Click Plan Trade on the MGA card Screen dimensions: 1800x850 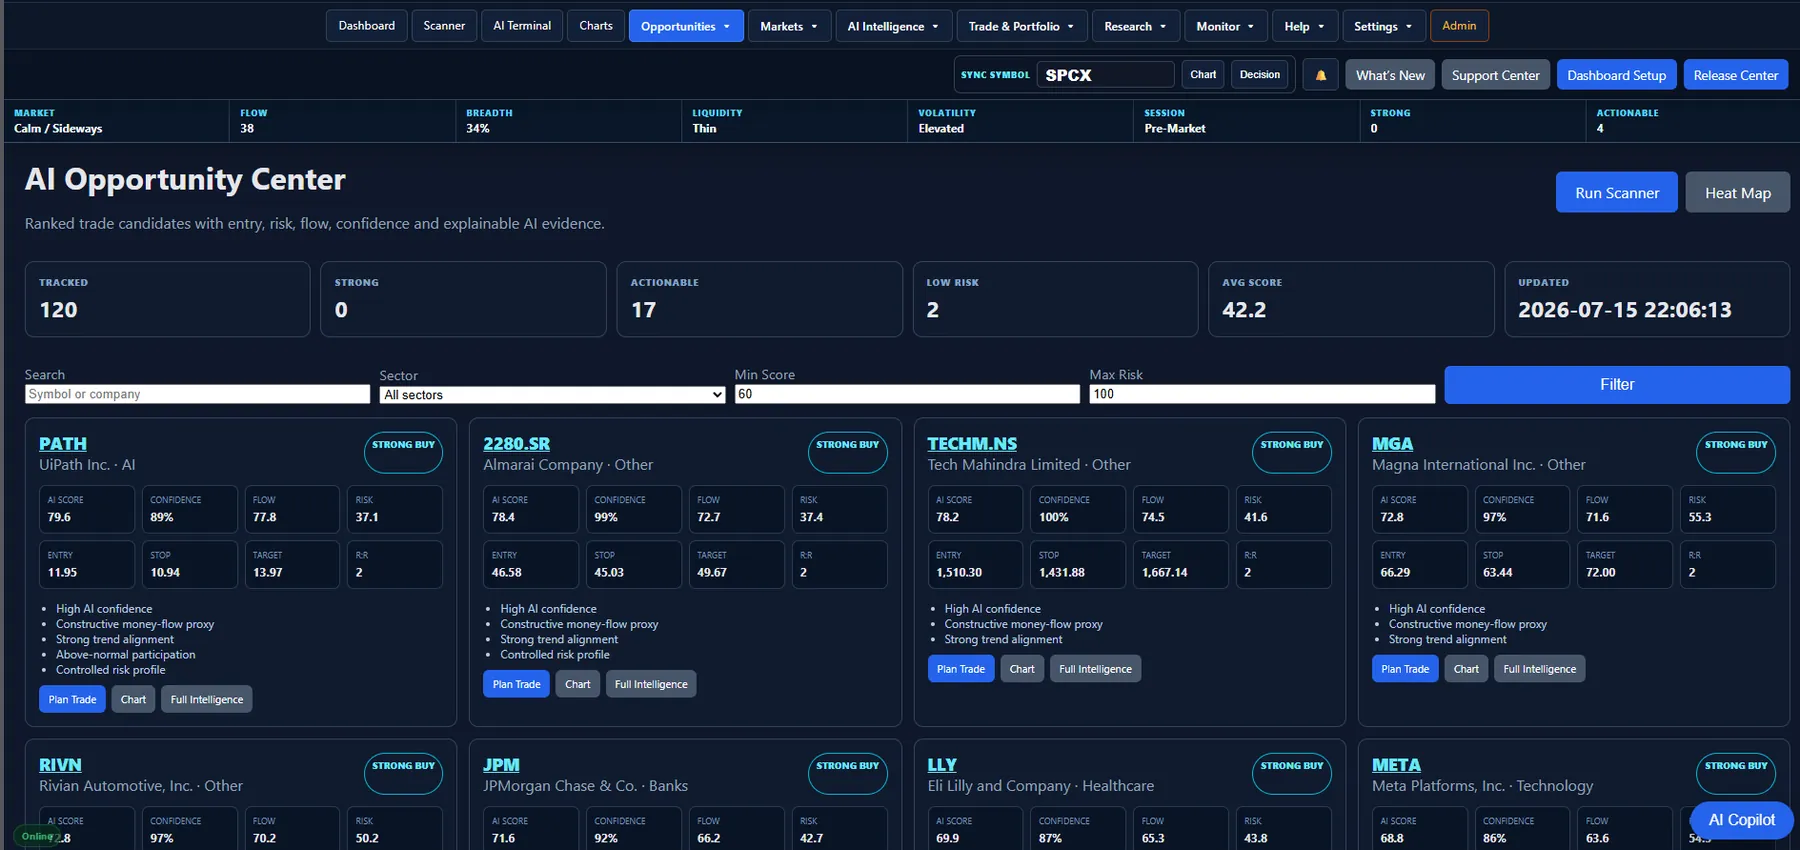[x=1405, y=669]
